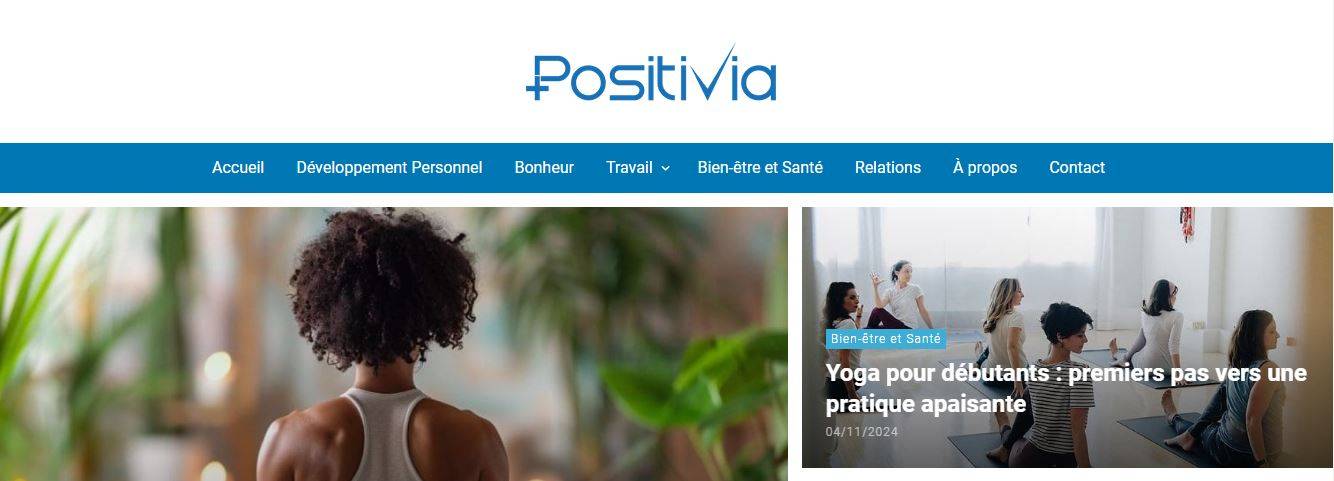Open the Accueil menu item

click(x=238, y=168)
